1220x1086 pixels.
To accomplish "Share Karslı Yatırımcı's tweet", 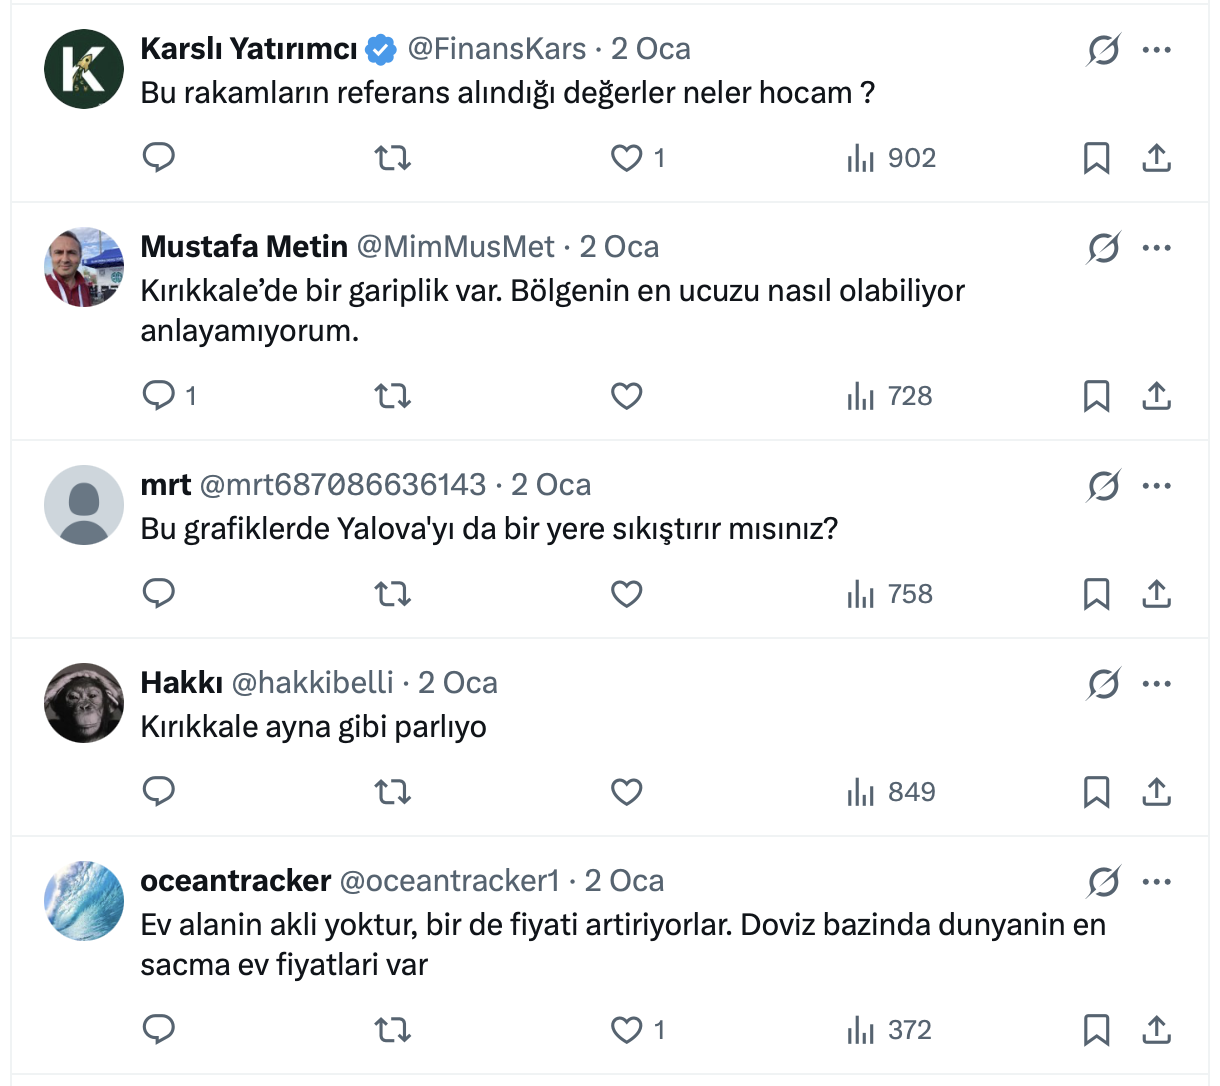I will click(1156, 158).
